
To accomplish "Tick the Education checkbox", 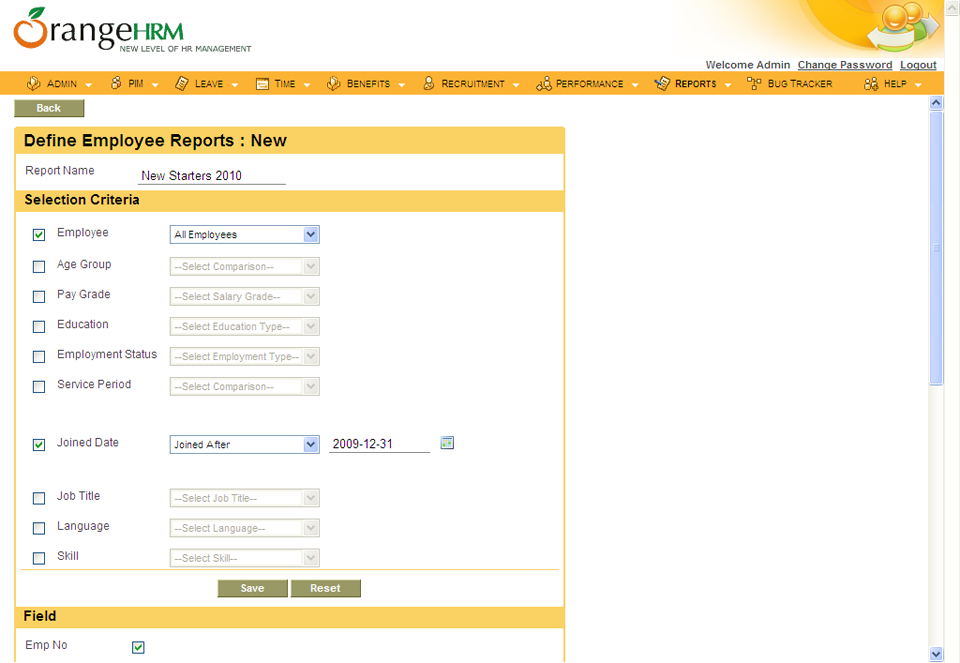I will (39, 326).
